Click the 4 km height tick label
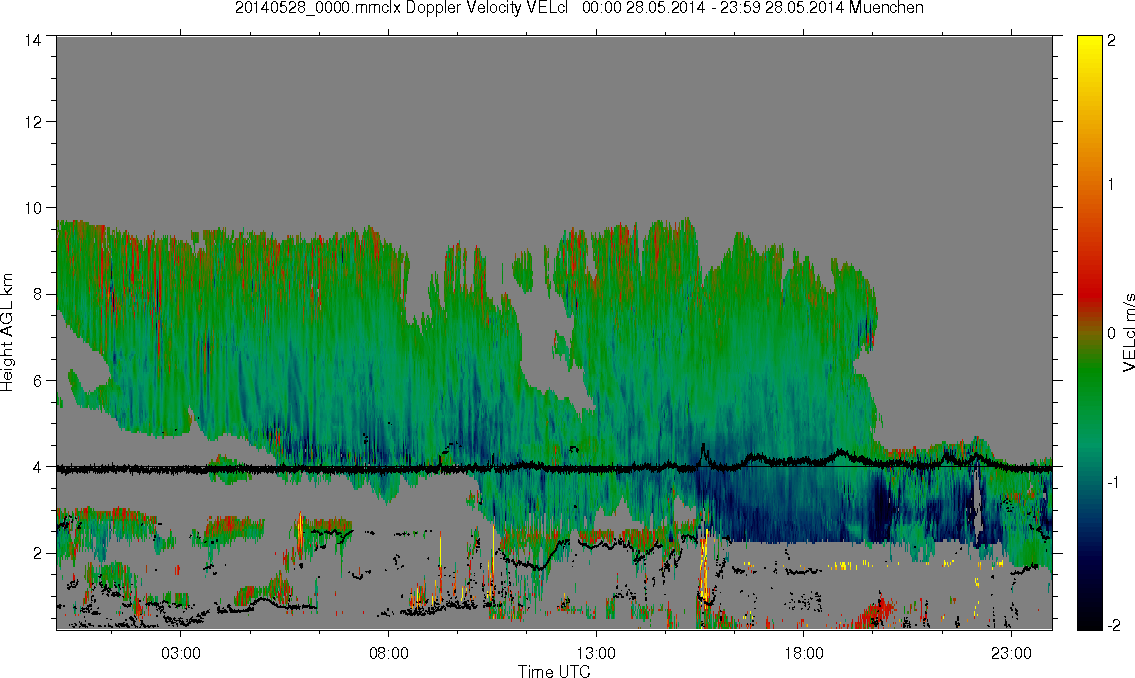 pos(37,467)
